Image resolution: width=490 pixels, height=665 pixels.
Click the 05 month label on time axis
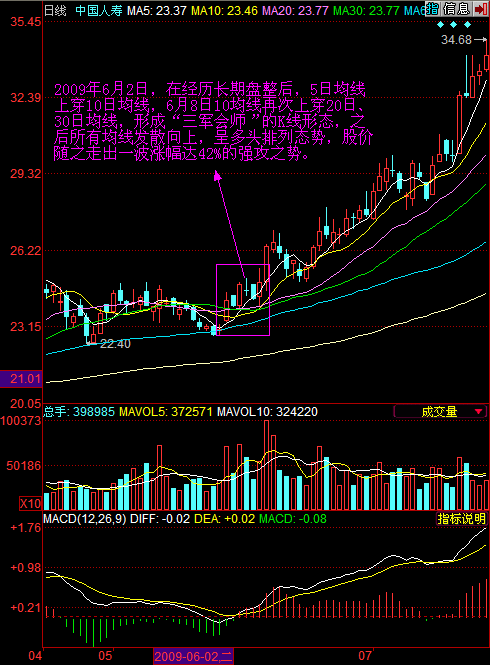(105, 656)
